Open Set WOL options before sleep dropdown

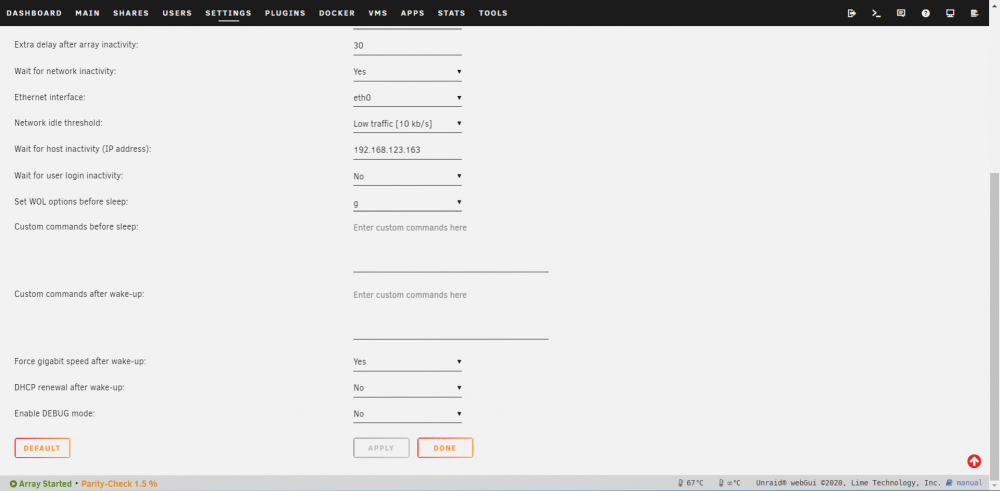[x=407, y=202]
